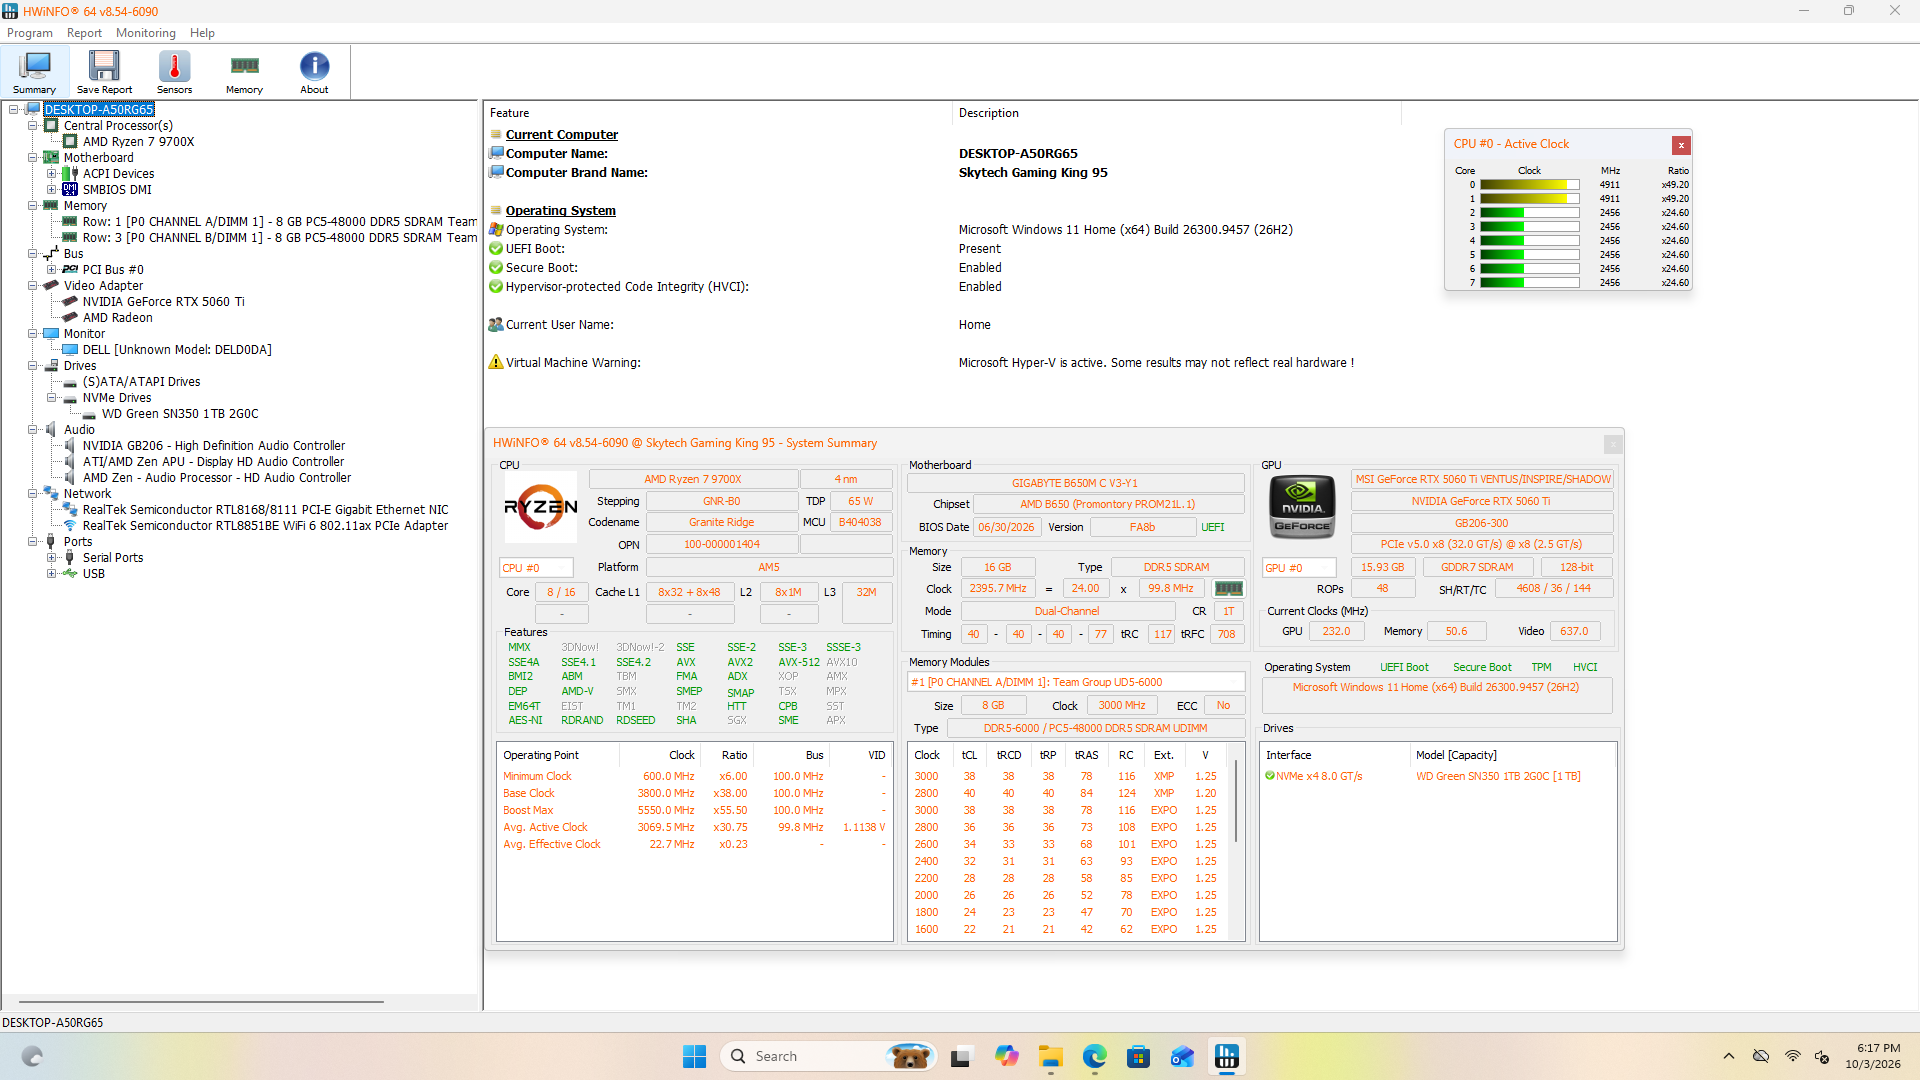
Task: Open the Help menu
Action: tap(202, 33)
